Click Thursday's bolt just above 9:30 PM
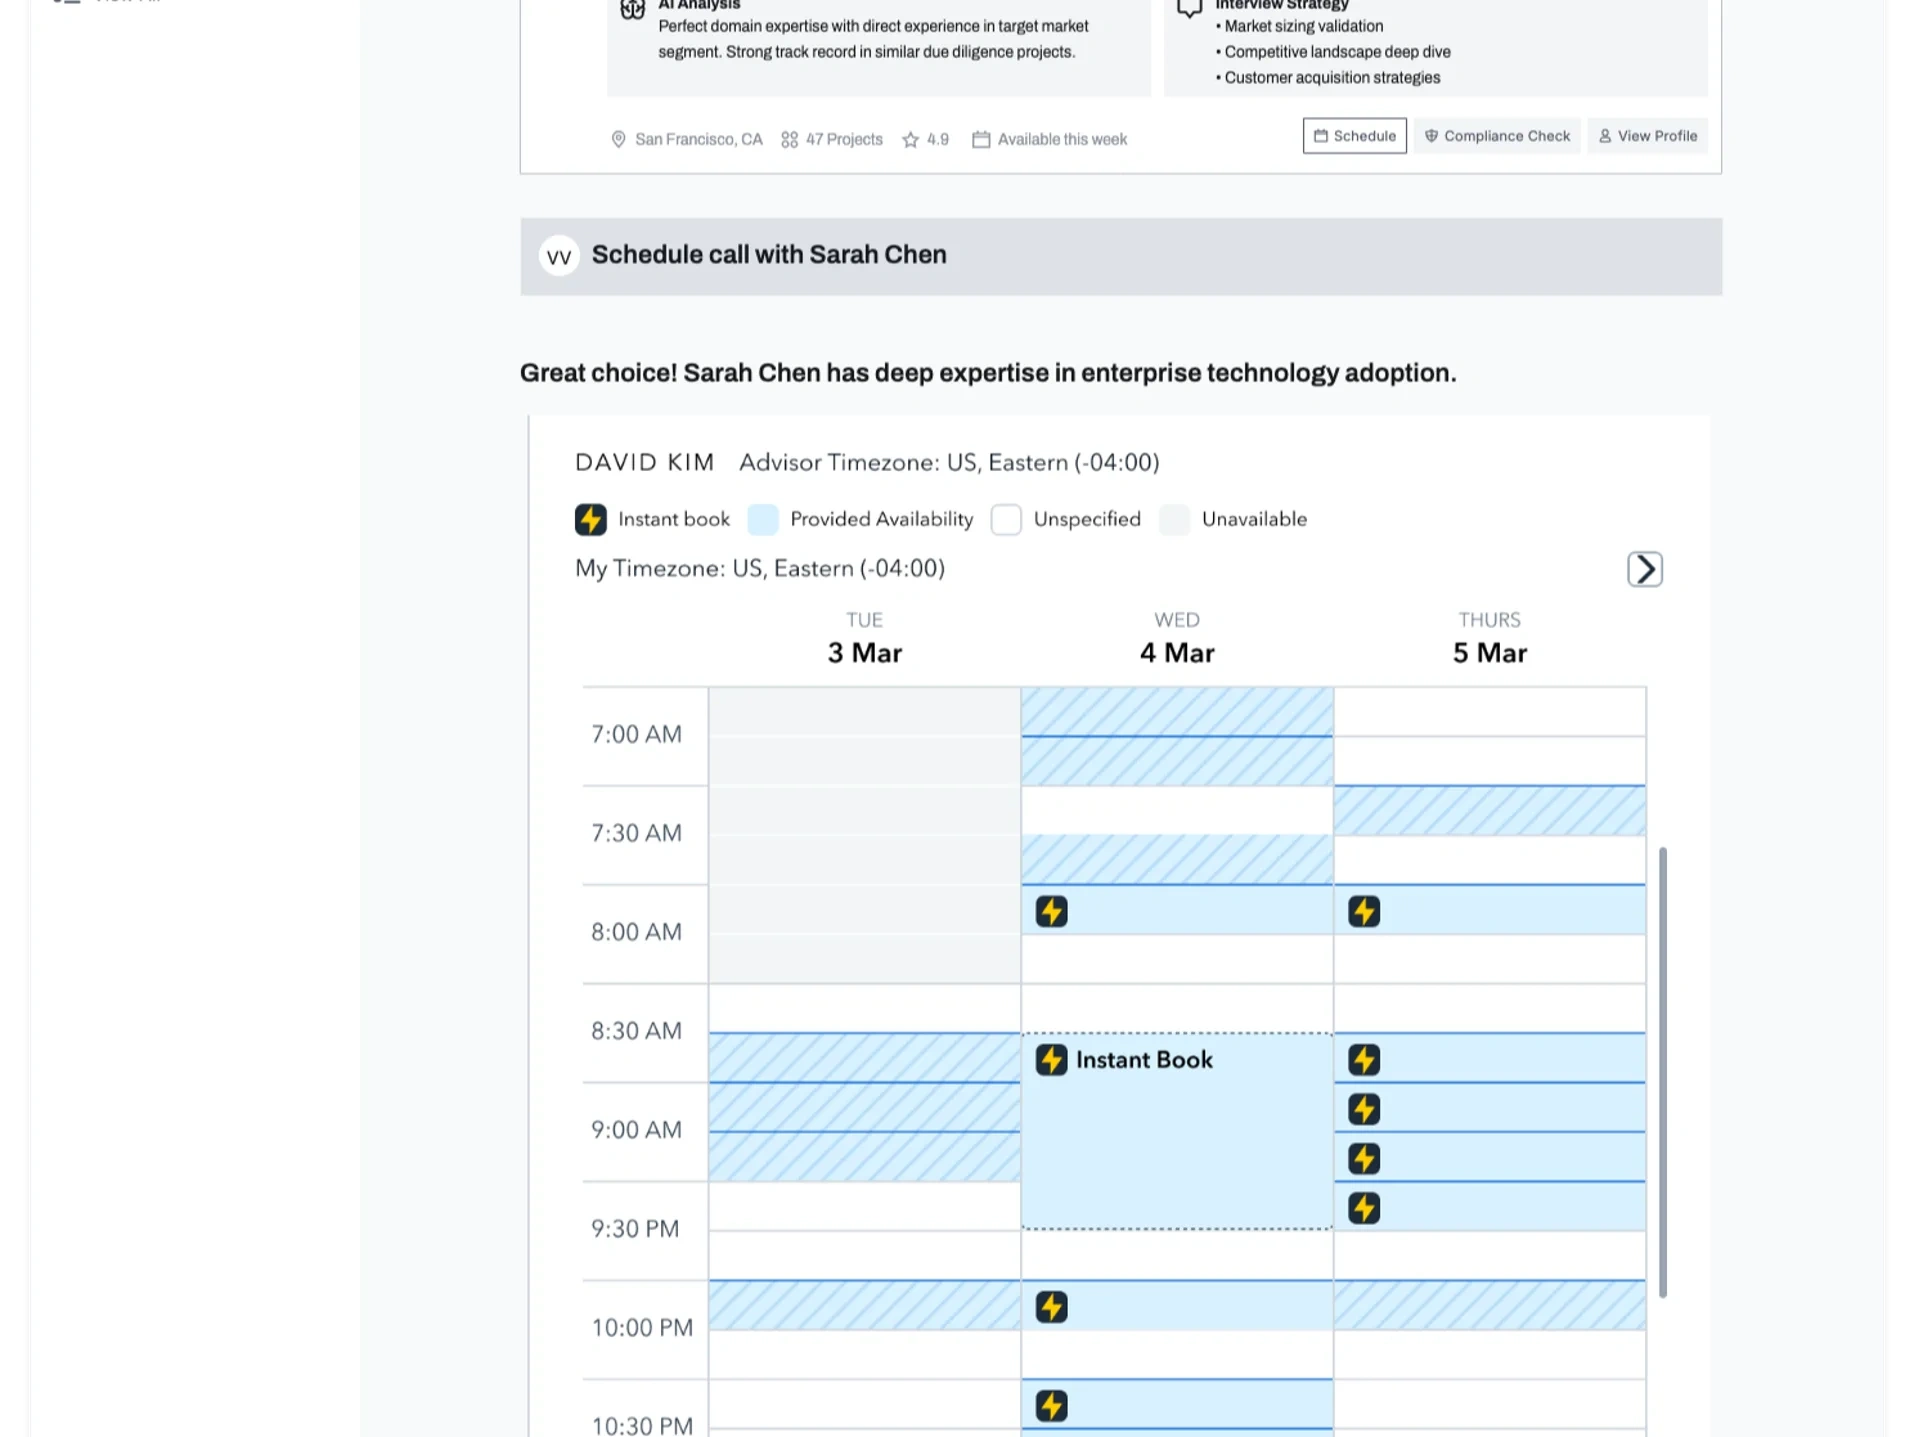Image resolution: width=1914 pixels, height=1437 pixels. (1363, 1208)
